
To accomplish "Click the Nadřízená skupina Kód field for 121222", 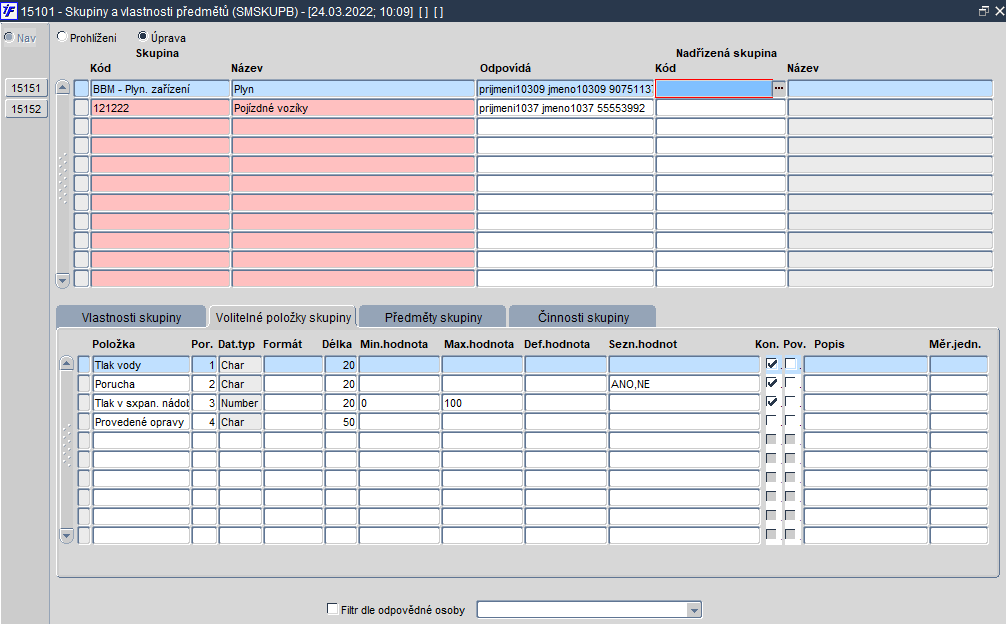I will (720, 108).
